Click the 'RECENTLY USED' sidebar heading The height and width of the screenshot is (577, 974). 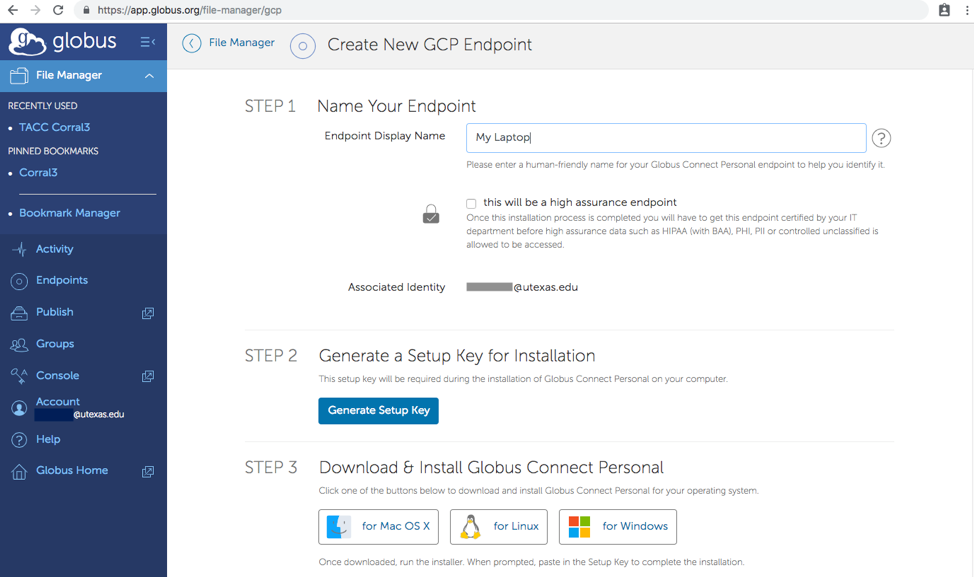click(x=42, y=106)
